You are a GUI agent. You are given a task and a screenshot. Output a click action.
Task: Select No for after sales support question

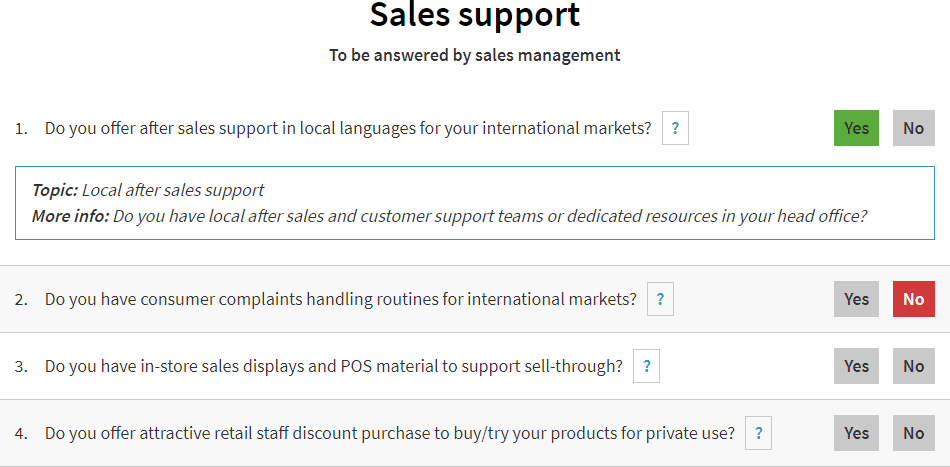913,128
